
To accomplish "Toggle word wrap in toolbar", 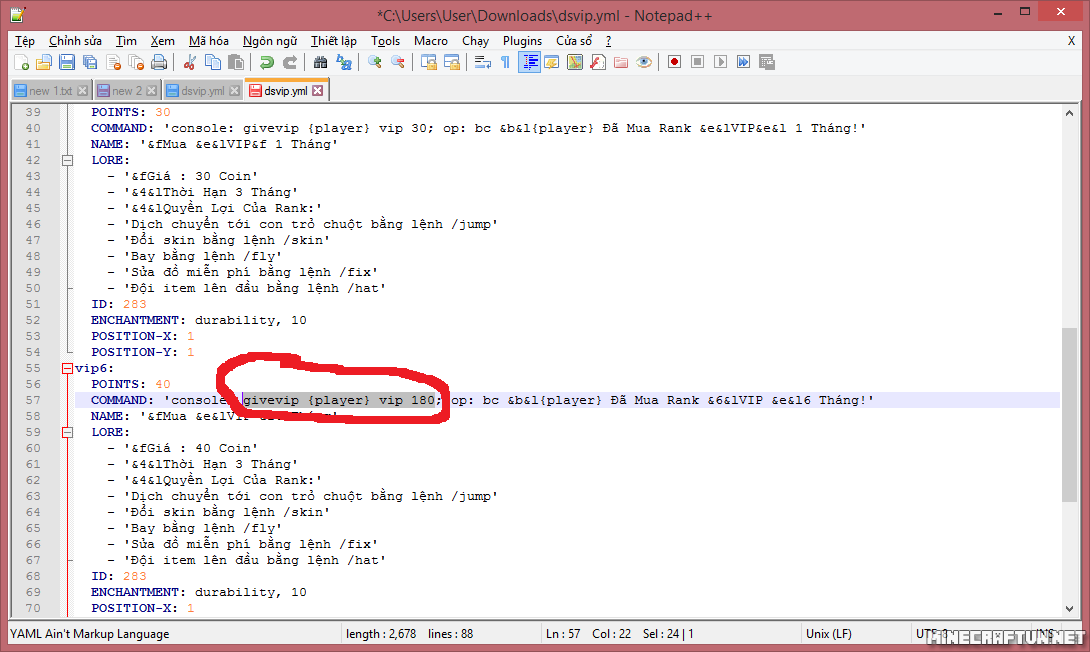I will point(482,63).
